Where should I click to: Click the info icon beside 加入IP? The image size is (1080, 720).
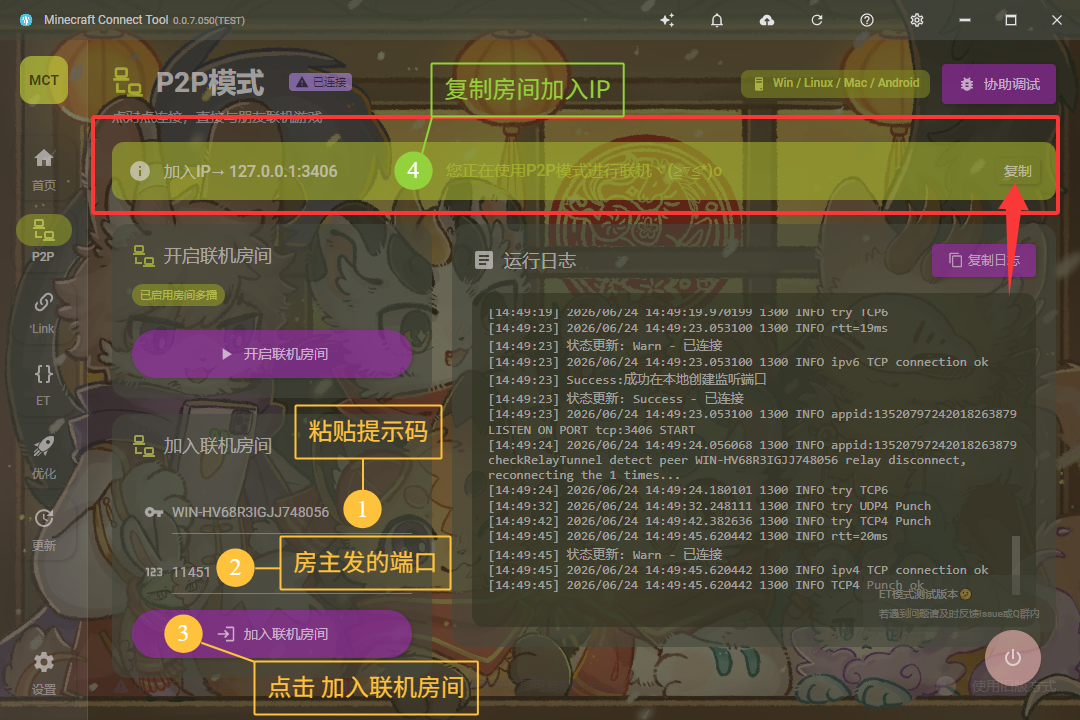pos(140,171)
